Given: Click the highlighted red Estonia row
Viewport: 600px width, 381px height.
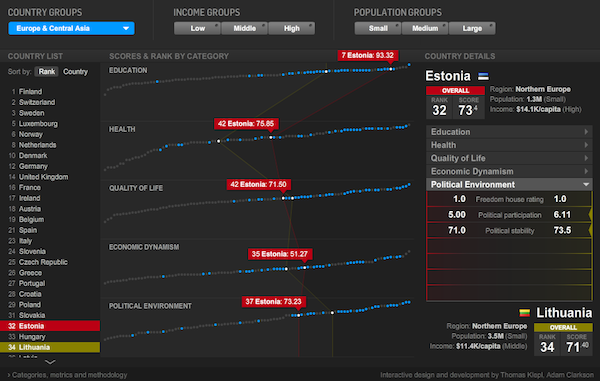Looking at the screenshot, I should click(50, 326).
